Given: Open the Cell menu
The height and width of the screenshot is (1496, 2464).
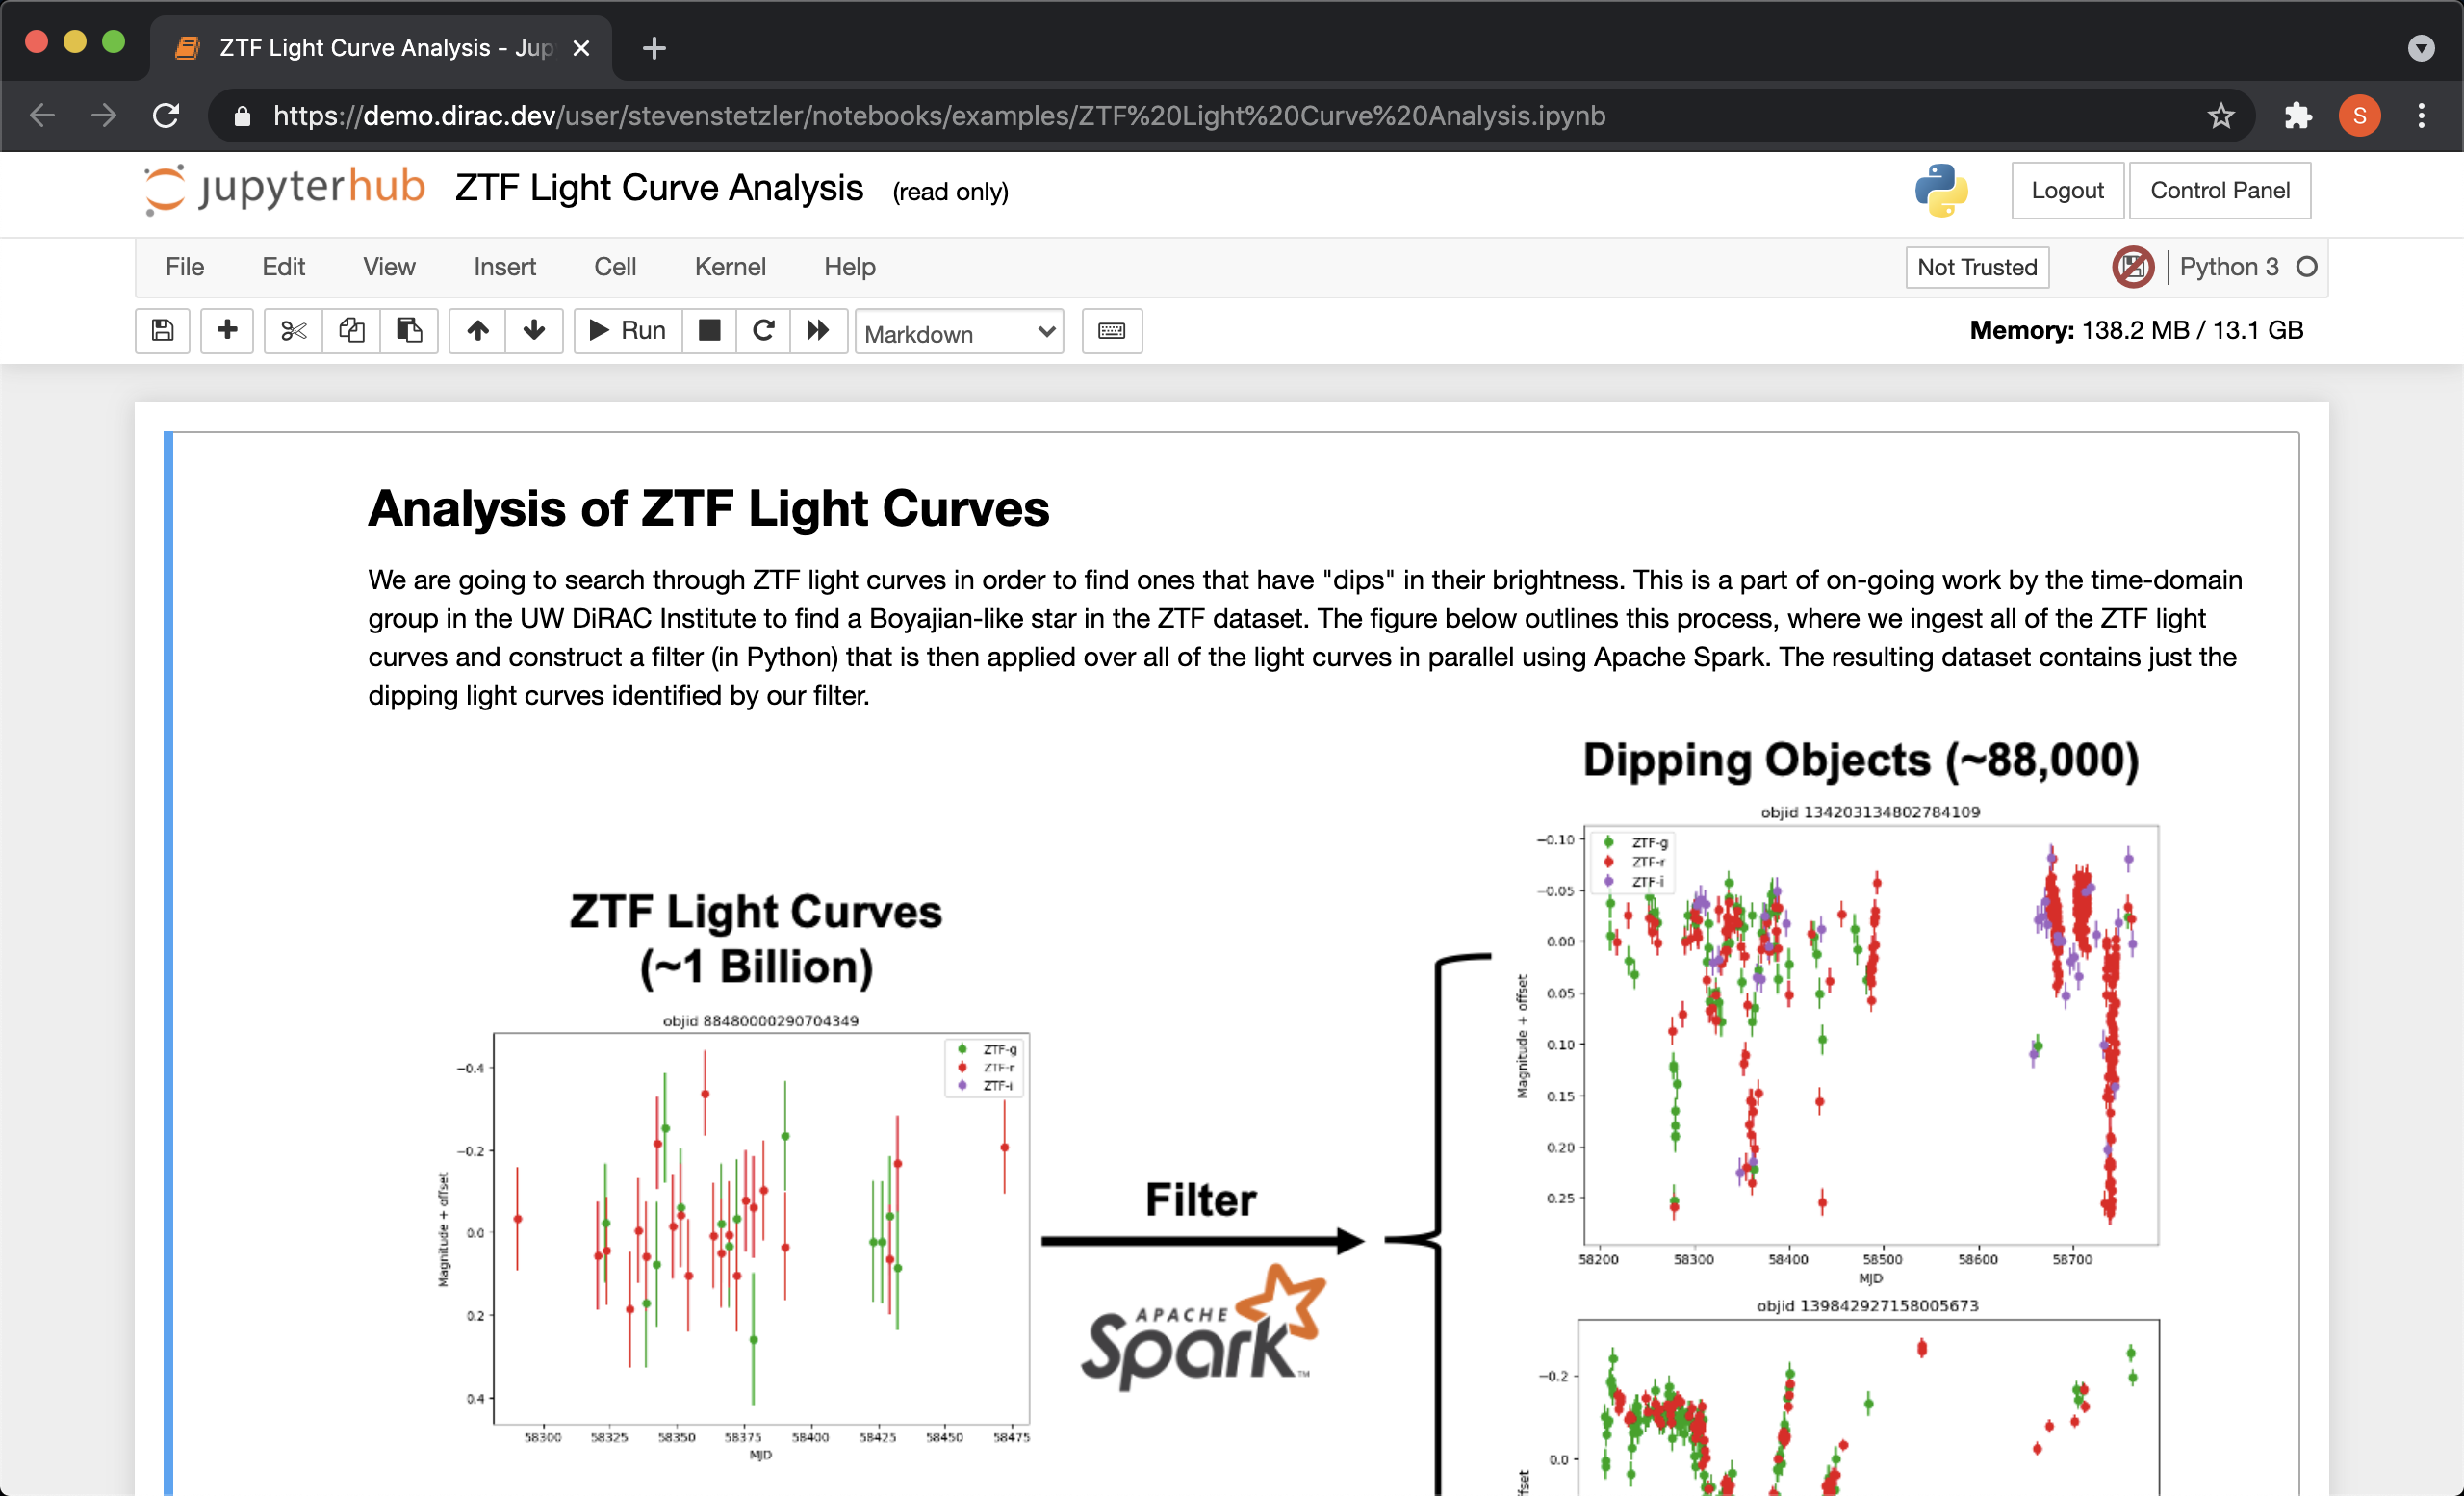Looking at the screenshot, I should pos(614,267).
